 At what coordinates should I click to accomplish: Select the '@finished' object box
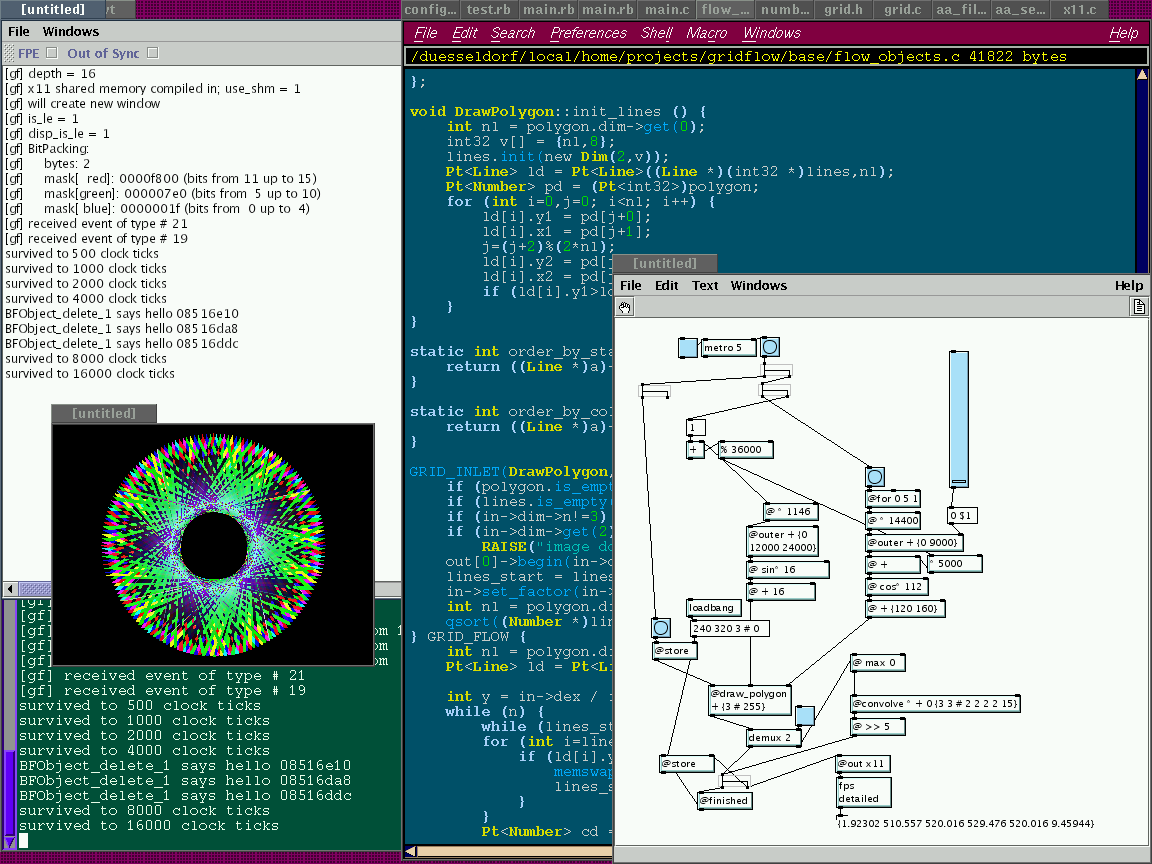[x=724, y=801]
